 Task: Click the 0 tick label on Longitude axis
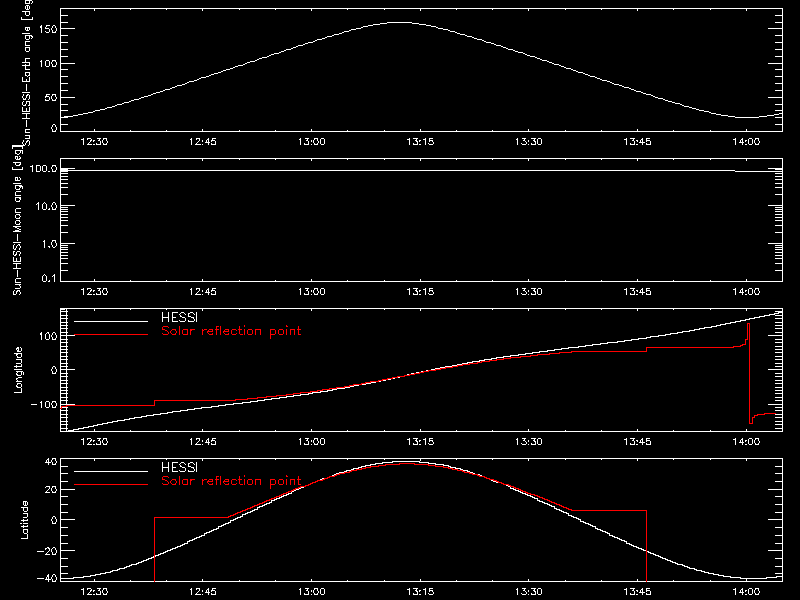[x=54, y=370]
